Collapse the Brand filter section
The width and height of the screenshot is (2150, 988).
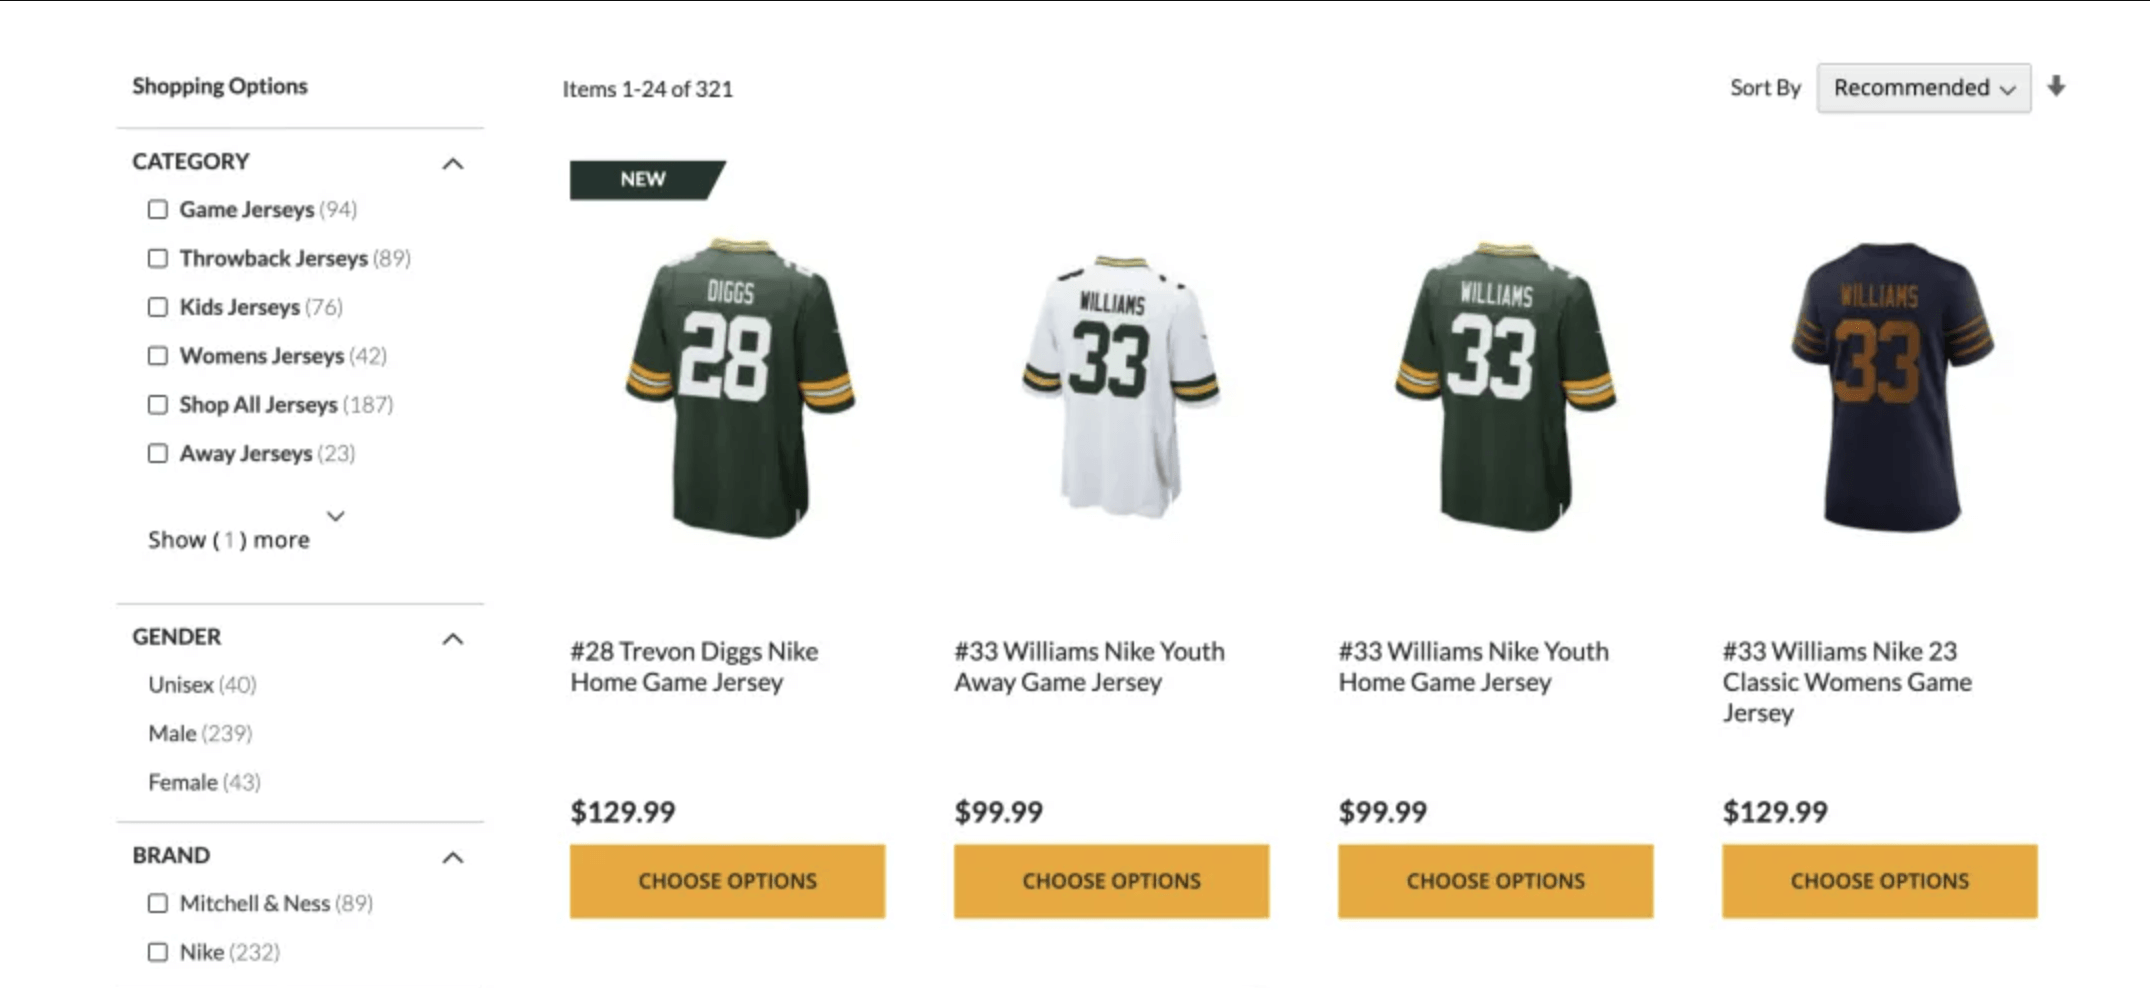[x=453, y=857]
